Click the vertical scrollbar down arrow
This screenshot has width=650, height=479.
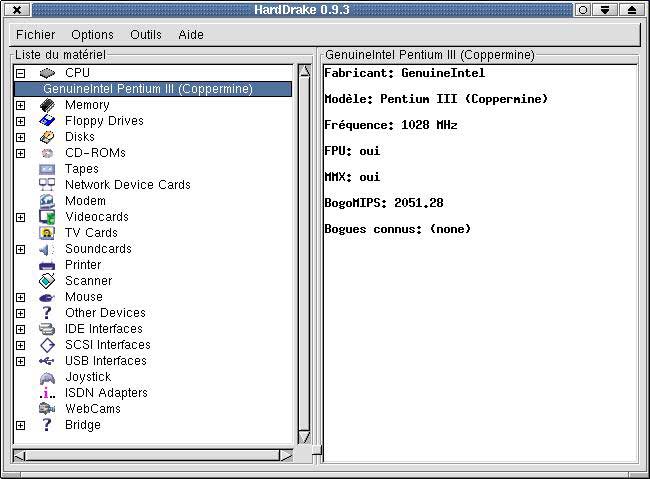coord(304,437)
